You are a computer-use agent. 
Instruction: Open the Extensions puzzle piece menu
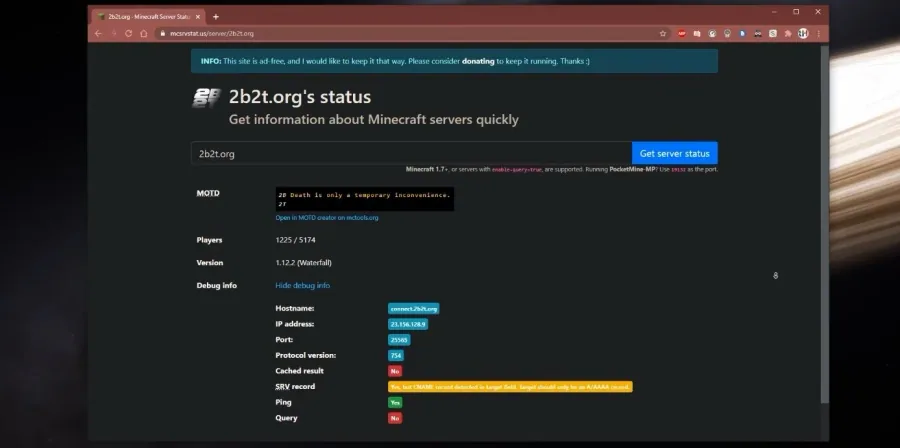tap(788, 33)
